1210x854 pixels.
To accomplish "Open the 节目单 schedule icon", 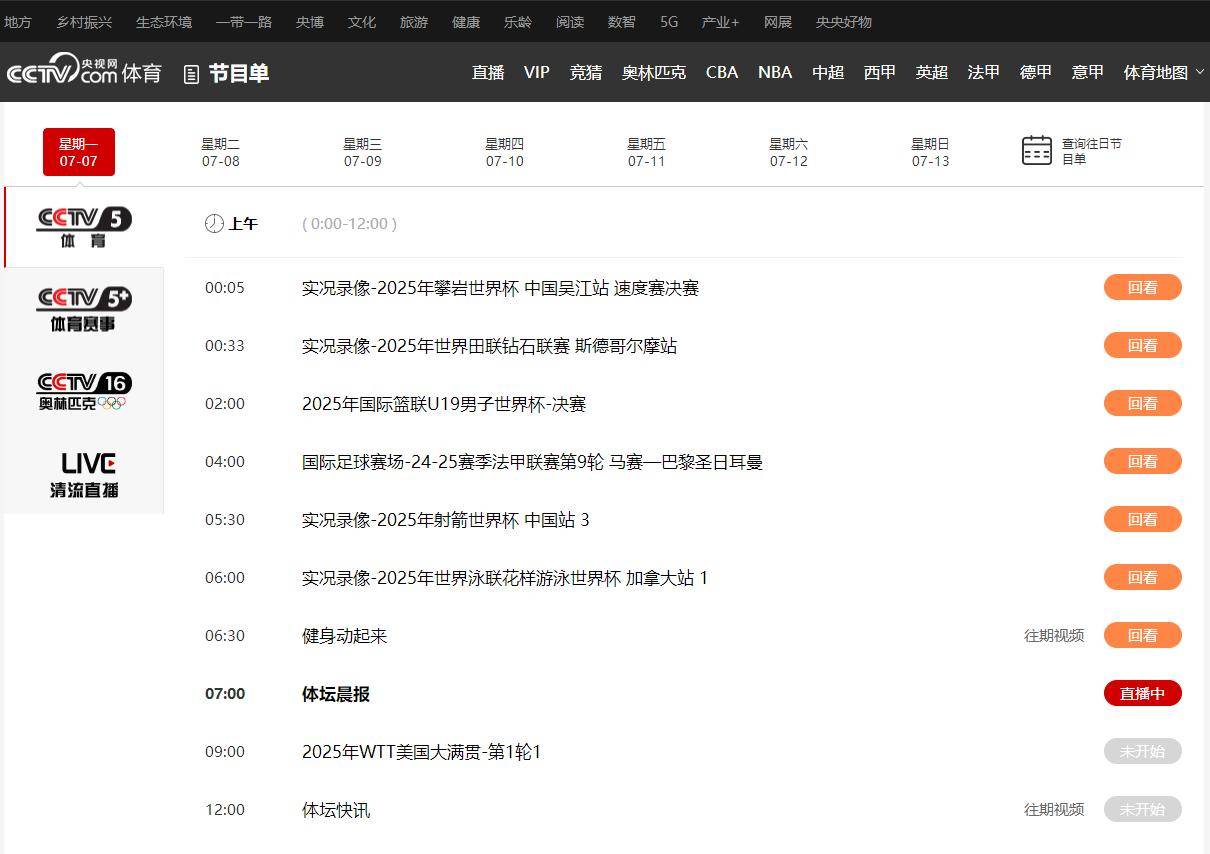I will point(192,74).
